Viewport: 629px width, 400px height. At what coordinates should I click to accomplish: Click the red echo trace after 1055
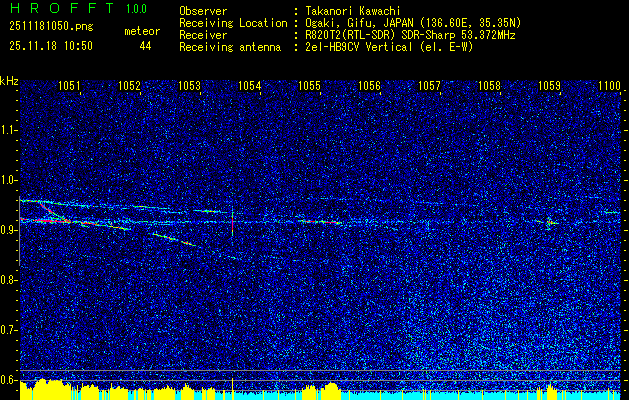321,221
